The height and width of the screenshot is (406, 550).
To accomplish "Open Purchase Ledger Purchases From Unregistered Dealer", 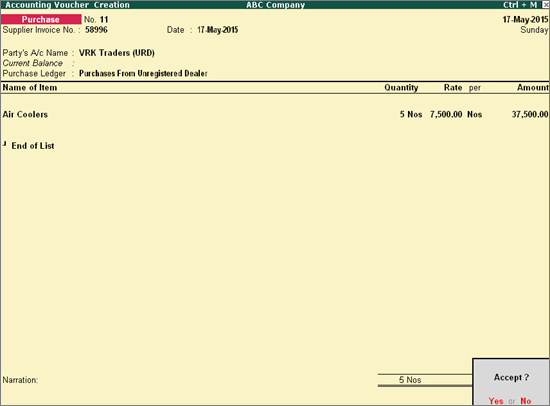I will 143,73.
